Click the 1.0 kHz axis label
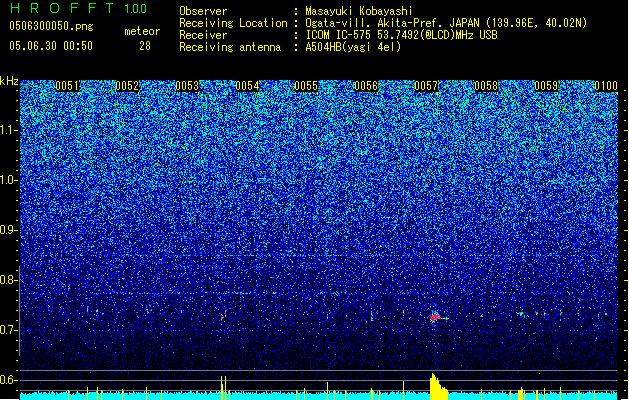Image resolution: width=629 pixels, height=400 pixels. pyautogui.click(x=8, y=180)
